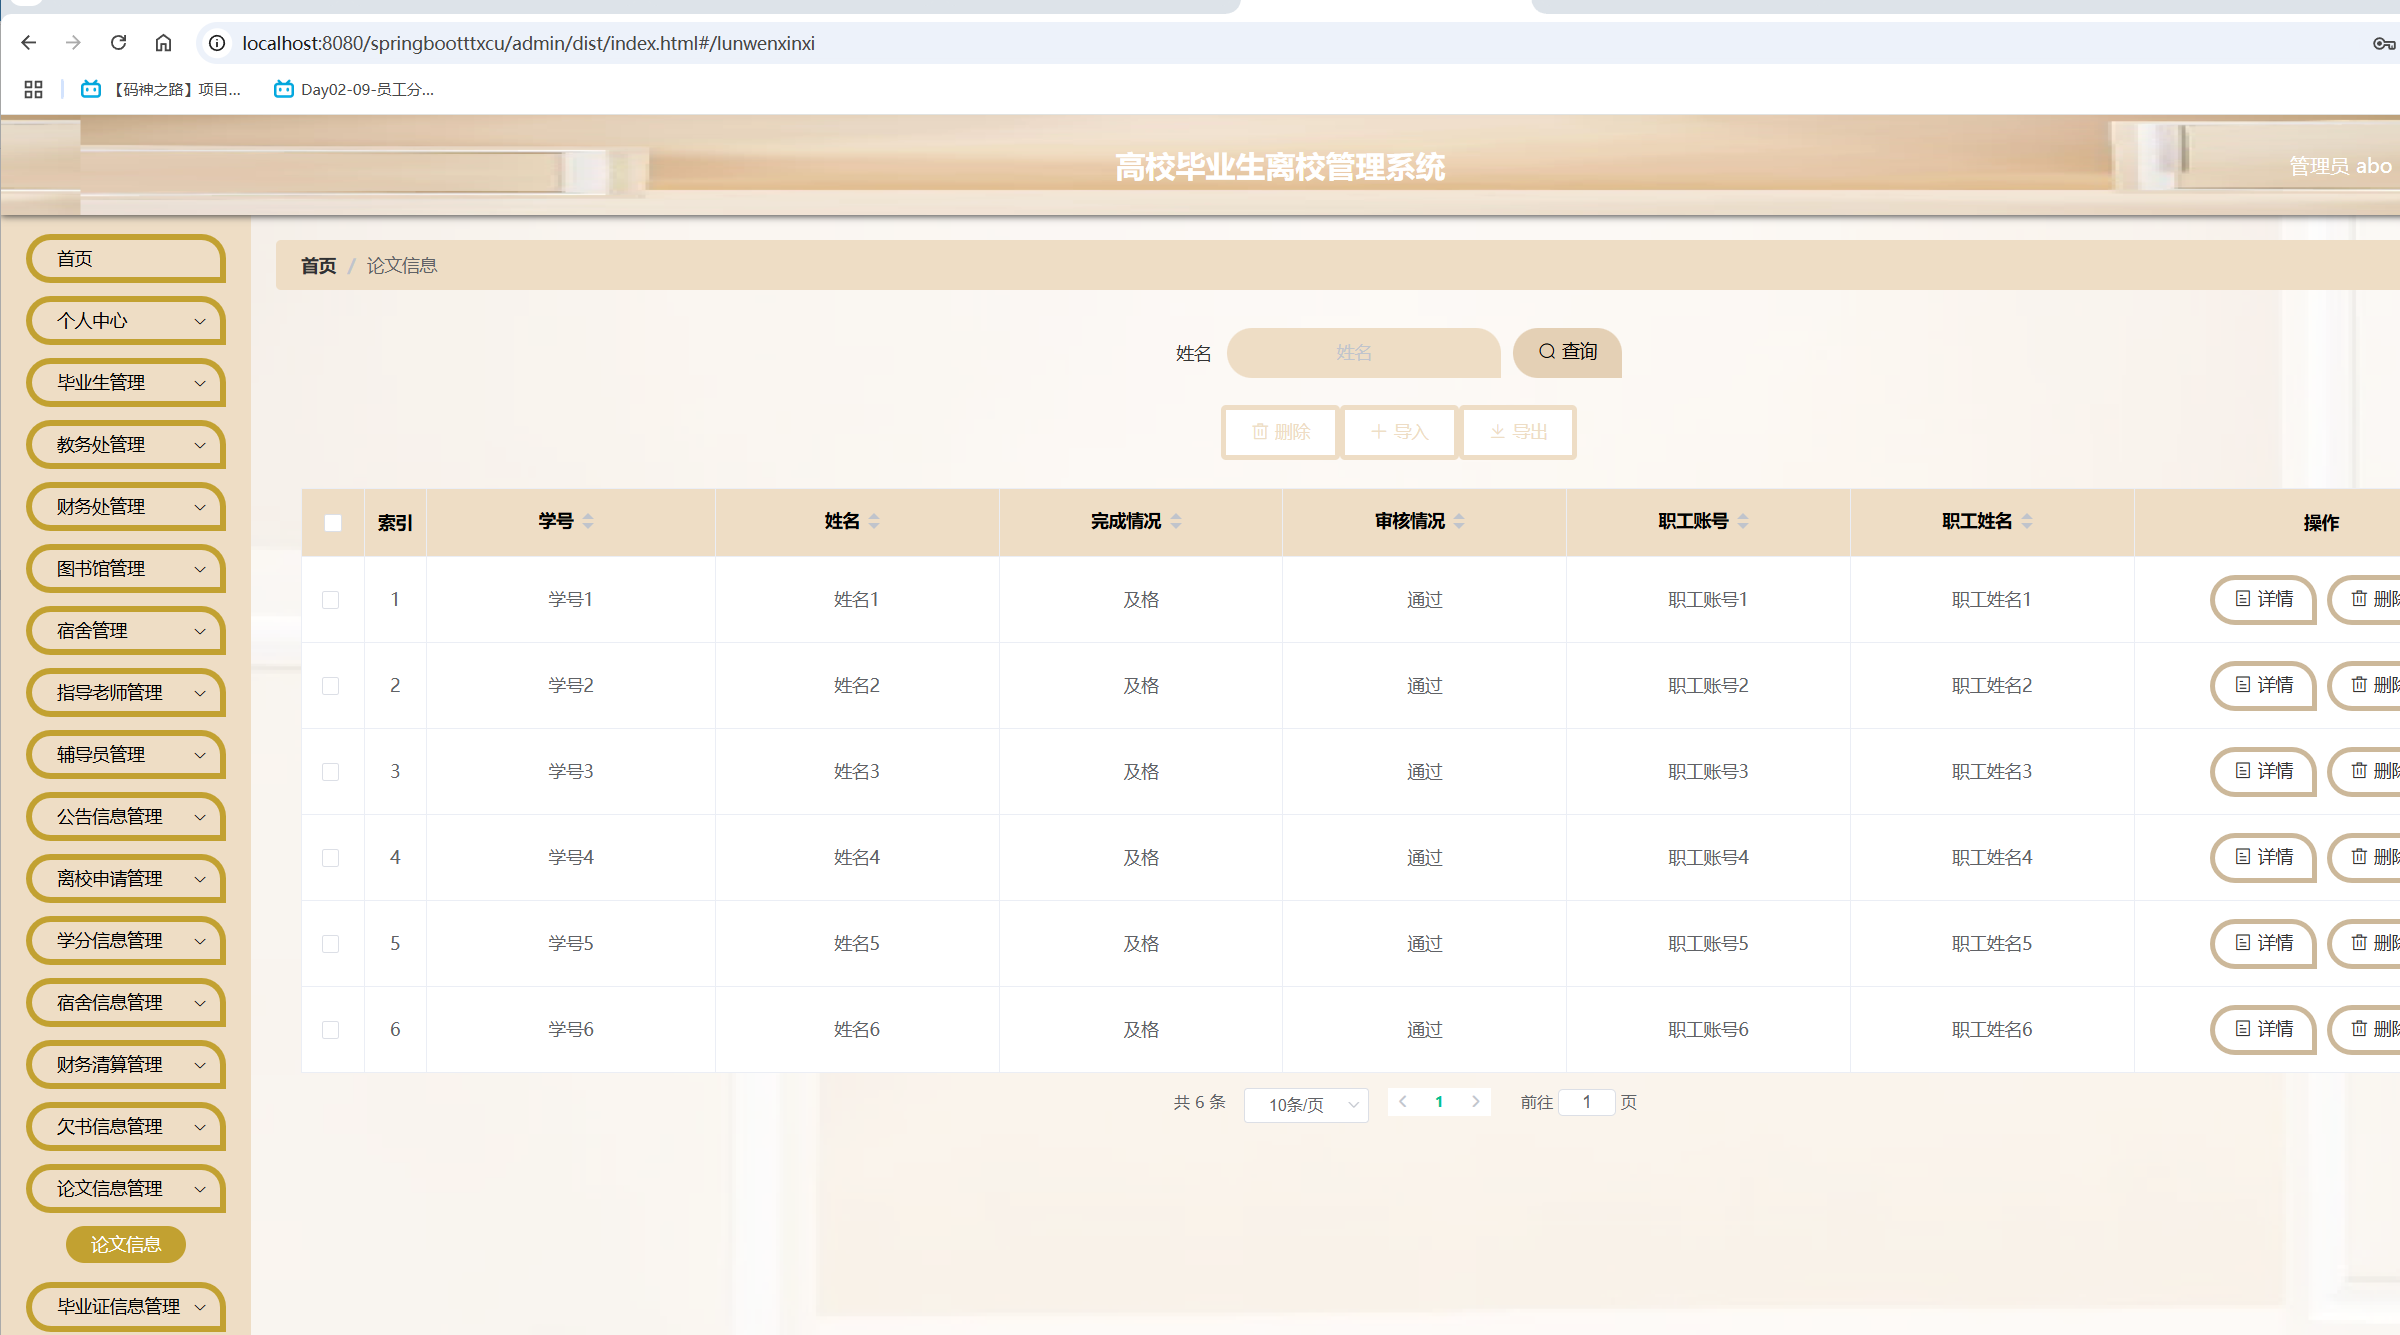The height and width of the screenshot is (1335, 2400).
Task: Sort 审核情况 column using sort arrows
Action: click(1459, 521)
